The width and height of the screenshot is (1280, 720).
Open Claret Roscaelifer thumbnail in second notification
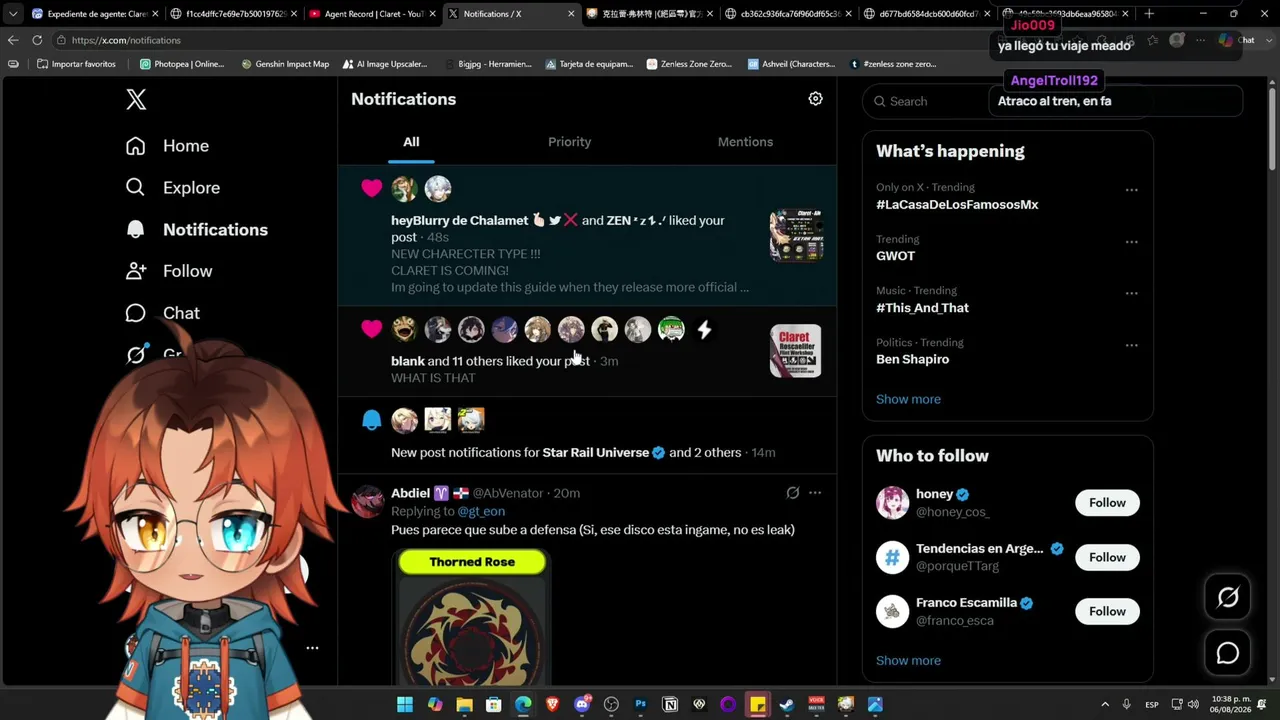pos(796,351)
